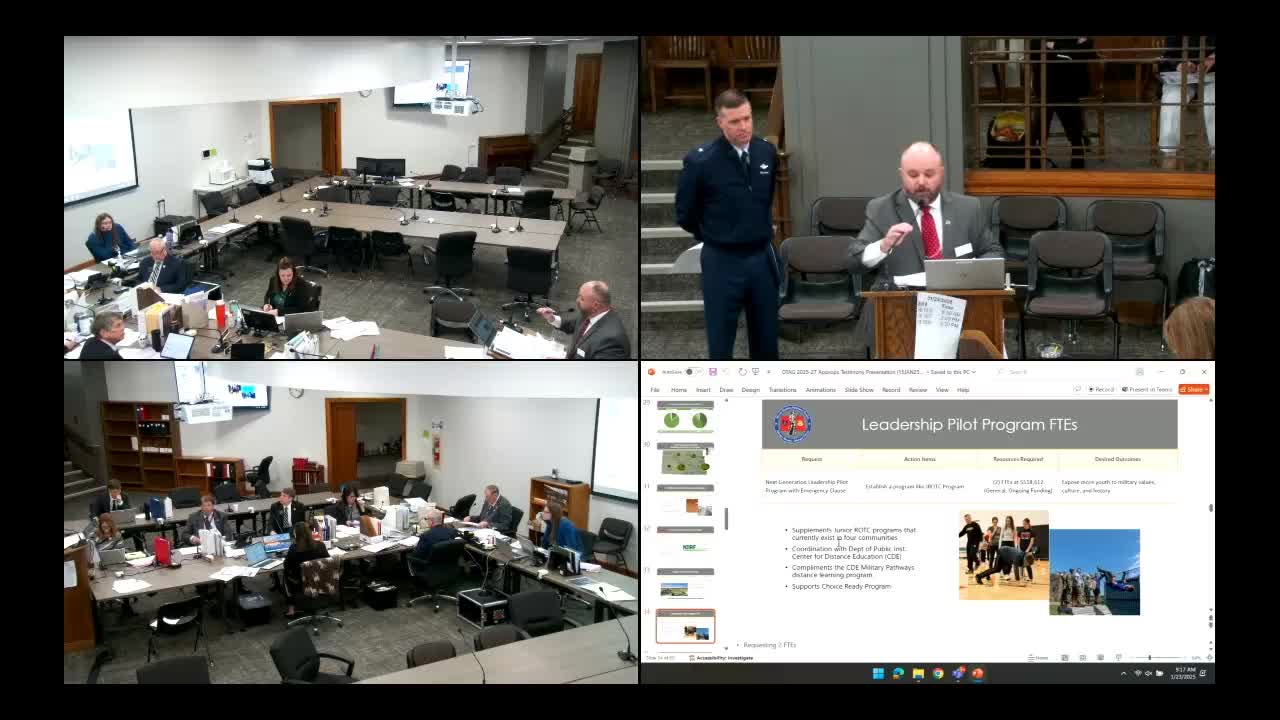
Task: Switch to Normal view icon
Action: point(1065,658)
